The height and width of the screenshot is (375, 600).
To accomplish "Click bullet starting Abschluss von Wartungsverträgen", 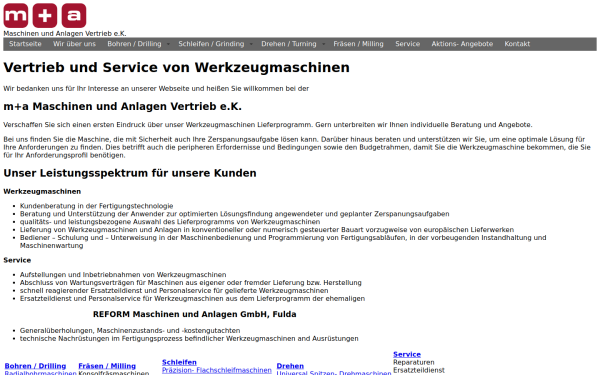I will pos(191,283).
